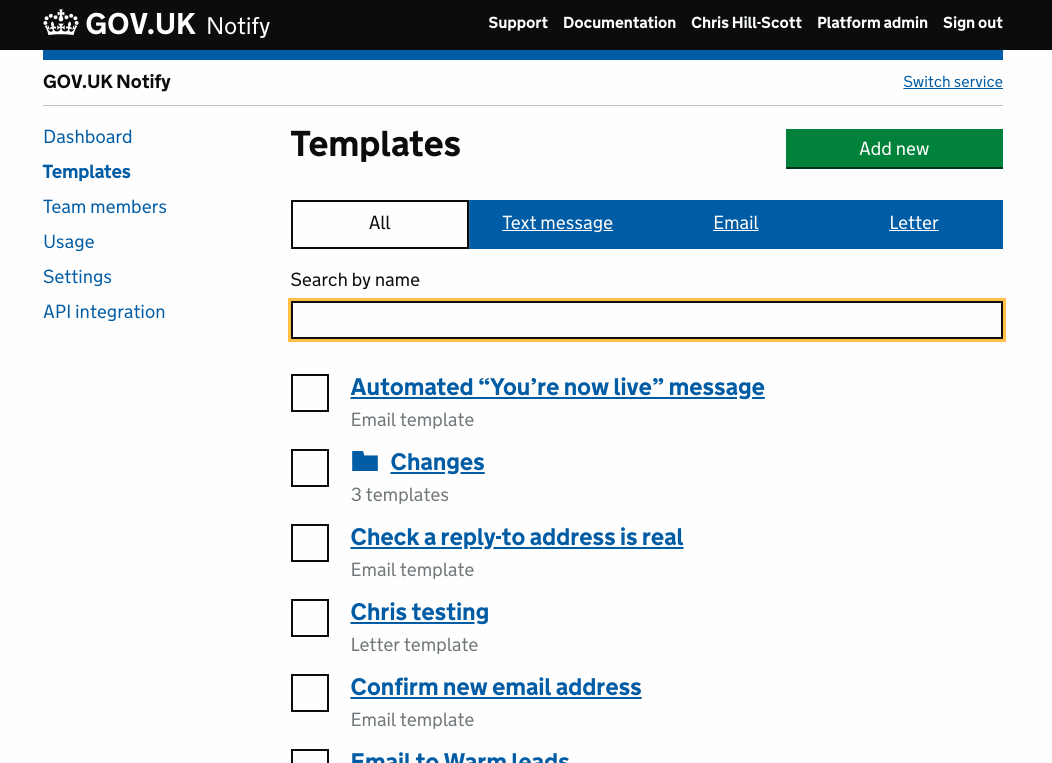This screenshot has width=1052, height=763.
Task: Click the Add new button
Action: click(893, 148)
